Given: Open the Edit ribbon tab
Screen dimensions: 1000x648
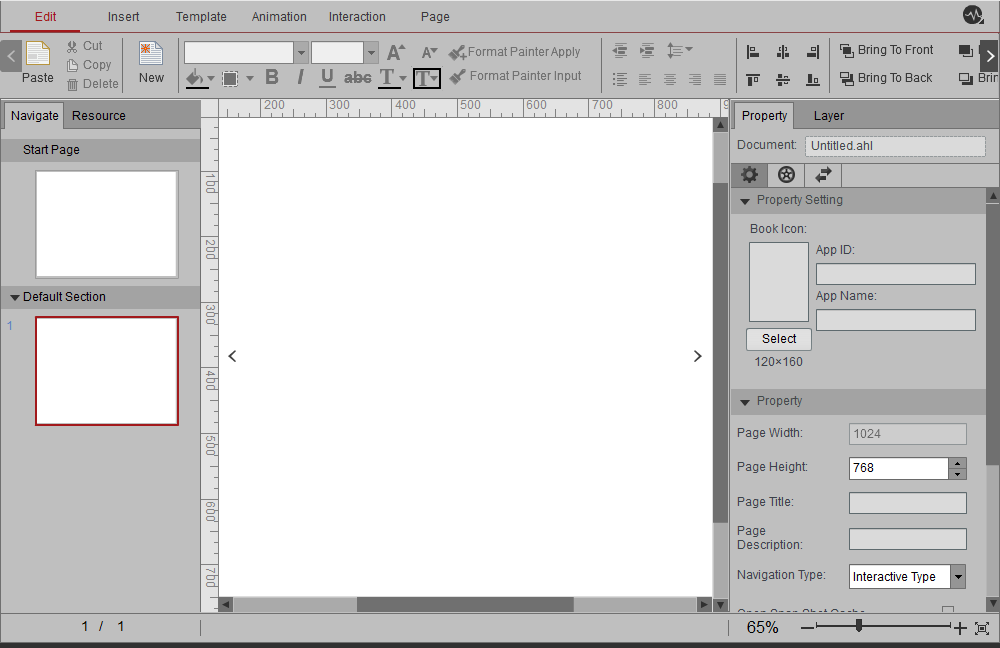Looking at the screenshot, I should (x=45, y=17).
